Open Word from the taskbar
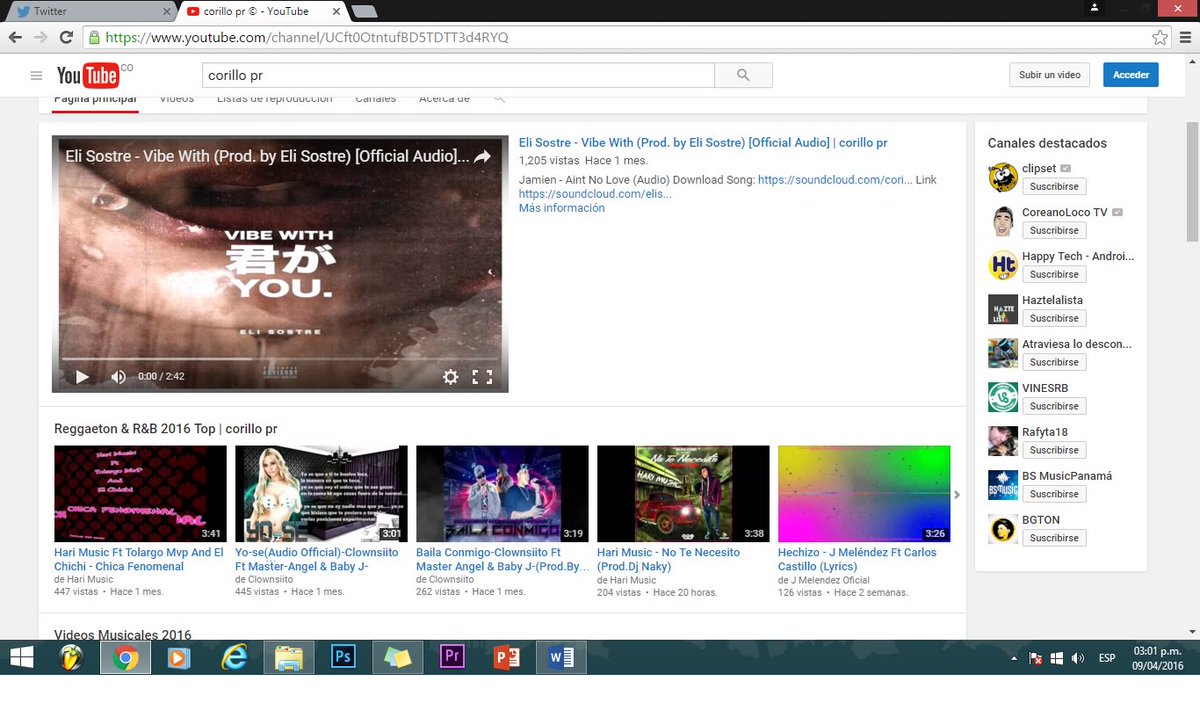 [561, 657]
